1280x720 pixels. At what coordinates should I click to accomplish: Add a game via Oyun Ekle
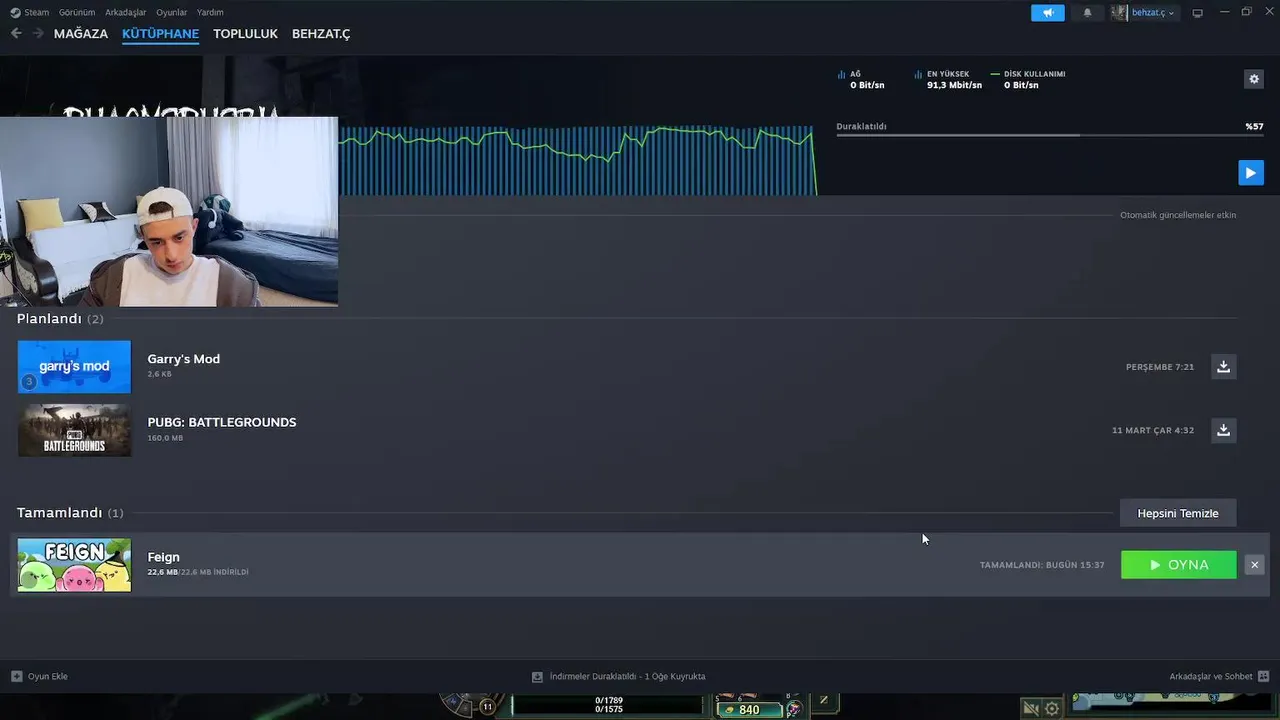[39, 676]
